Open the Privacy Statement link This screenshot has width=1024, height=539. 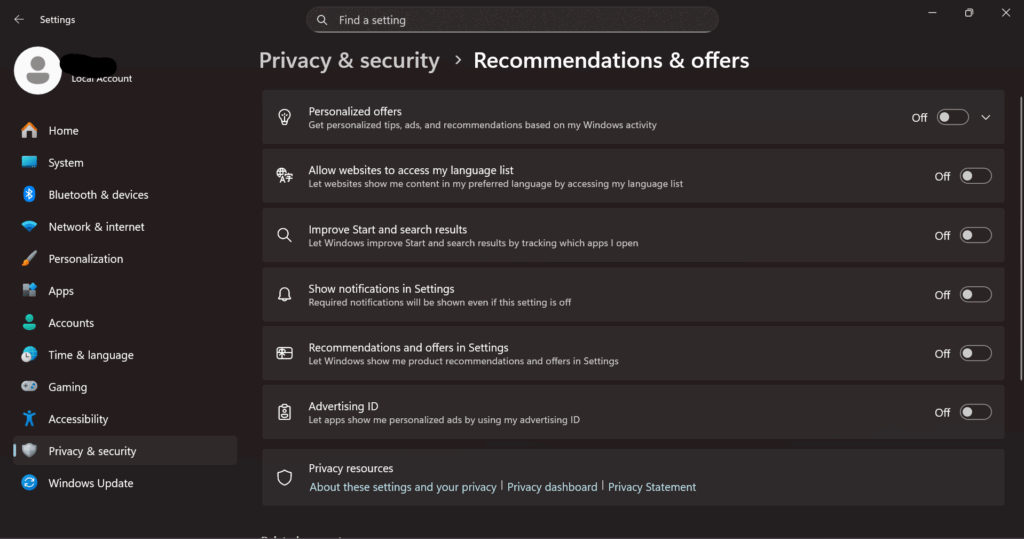pos(652,487)
